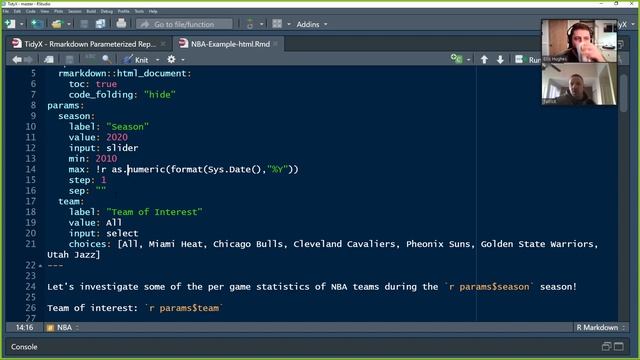Save all open documents

pos(100,24)
